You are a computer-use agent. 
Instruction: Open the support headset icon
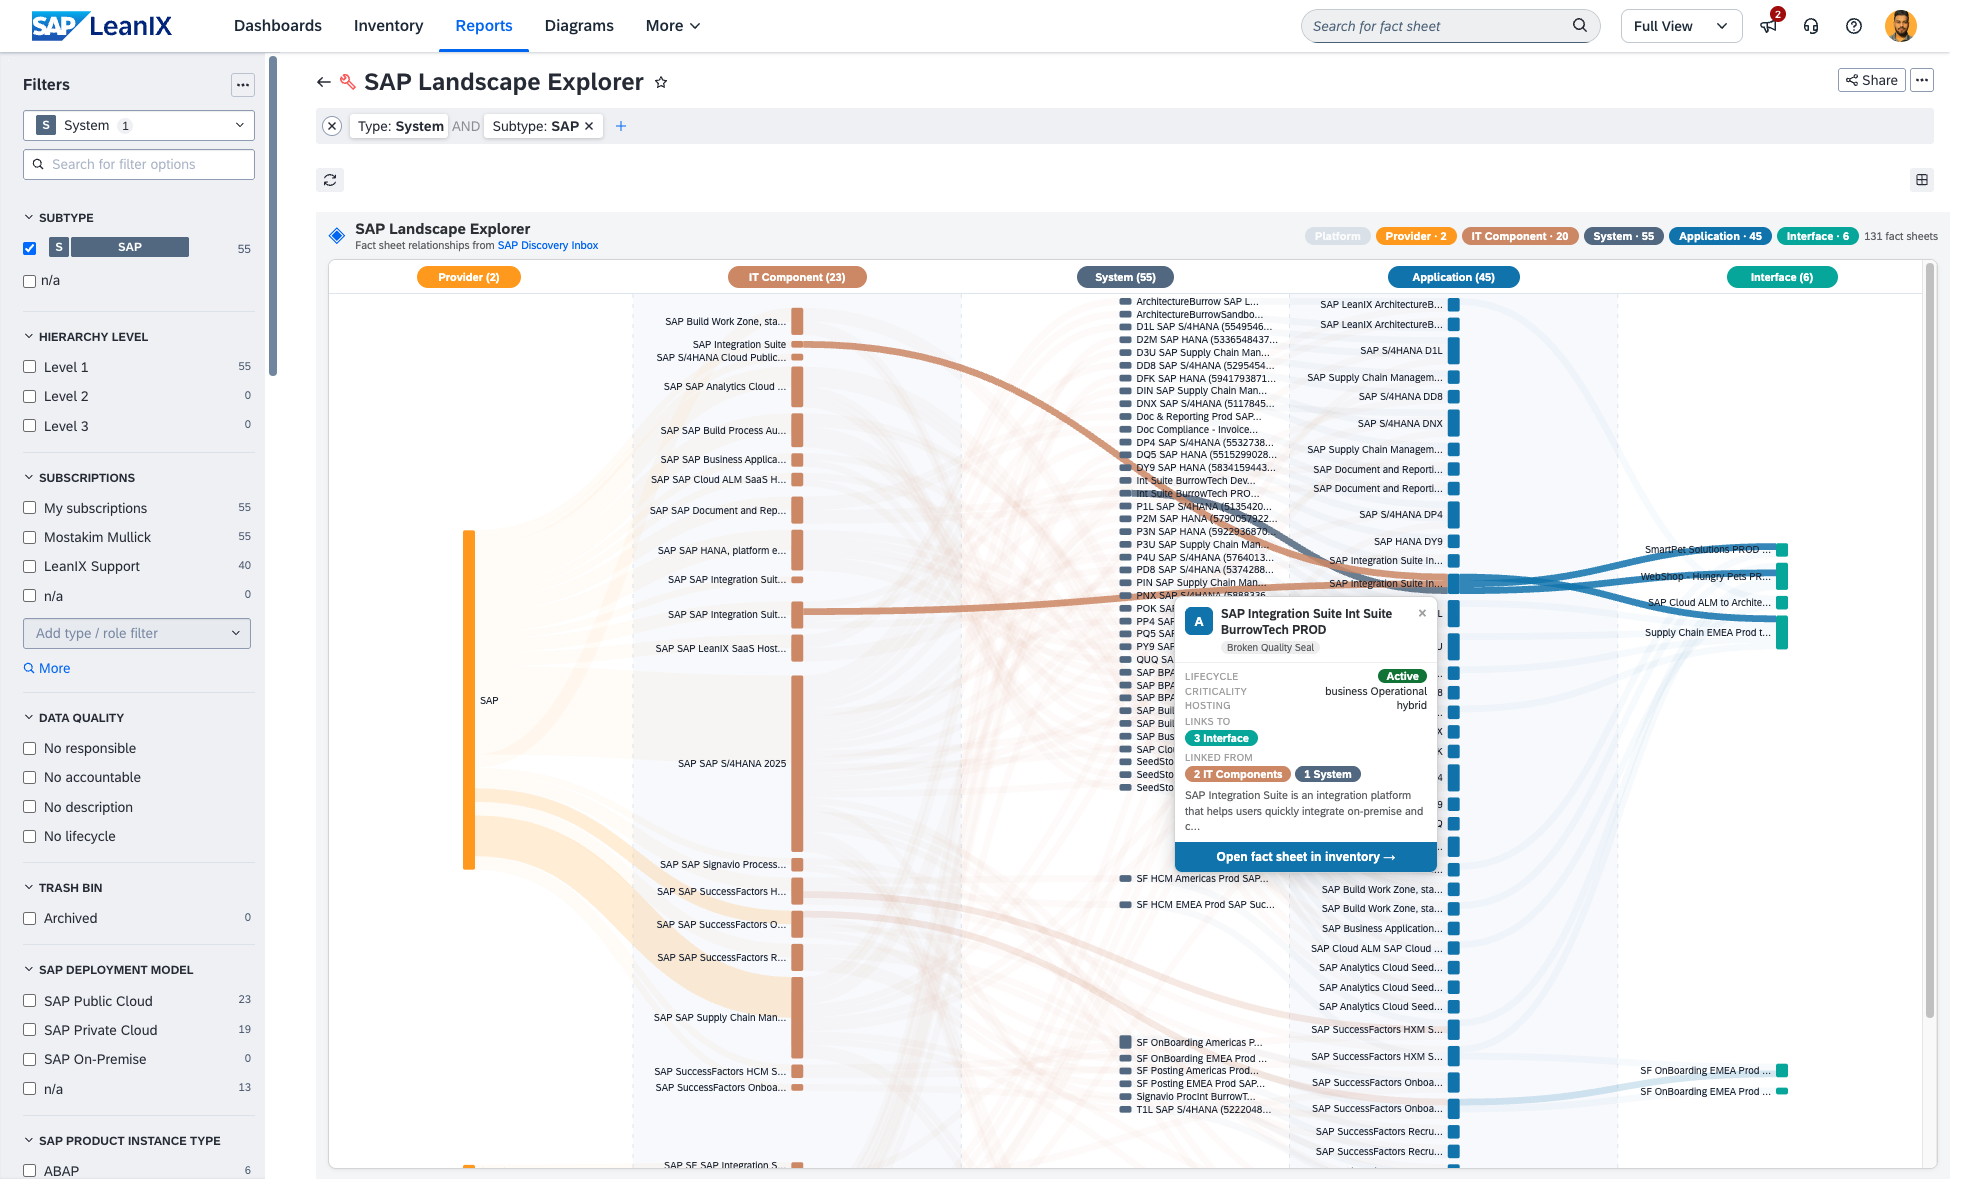(x=1811, y=26)
